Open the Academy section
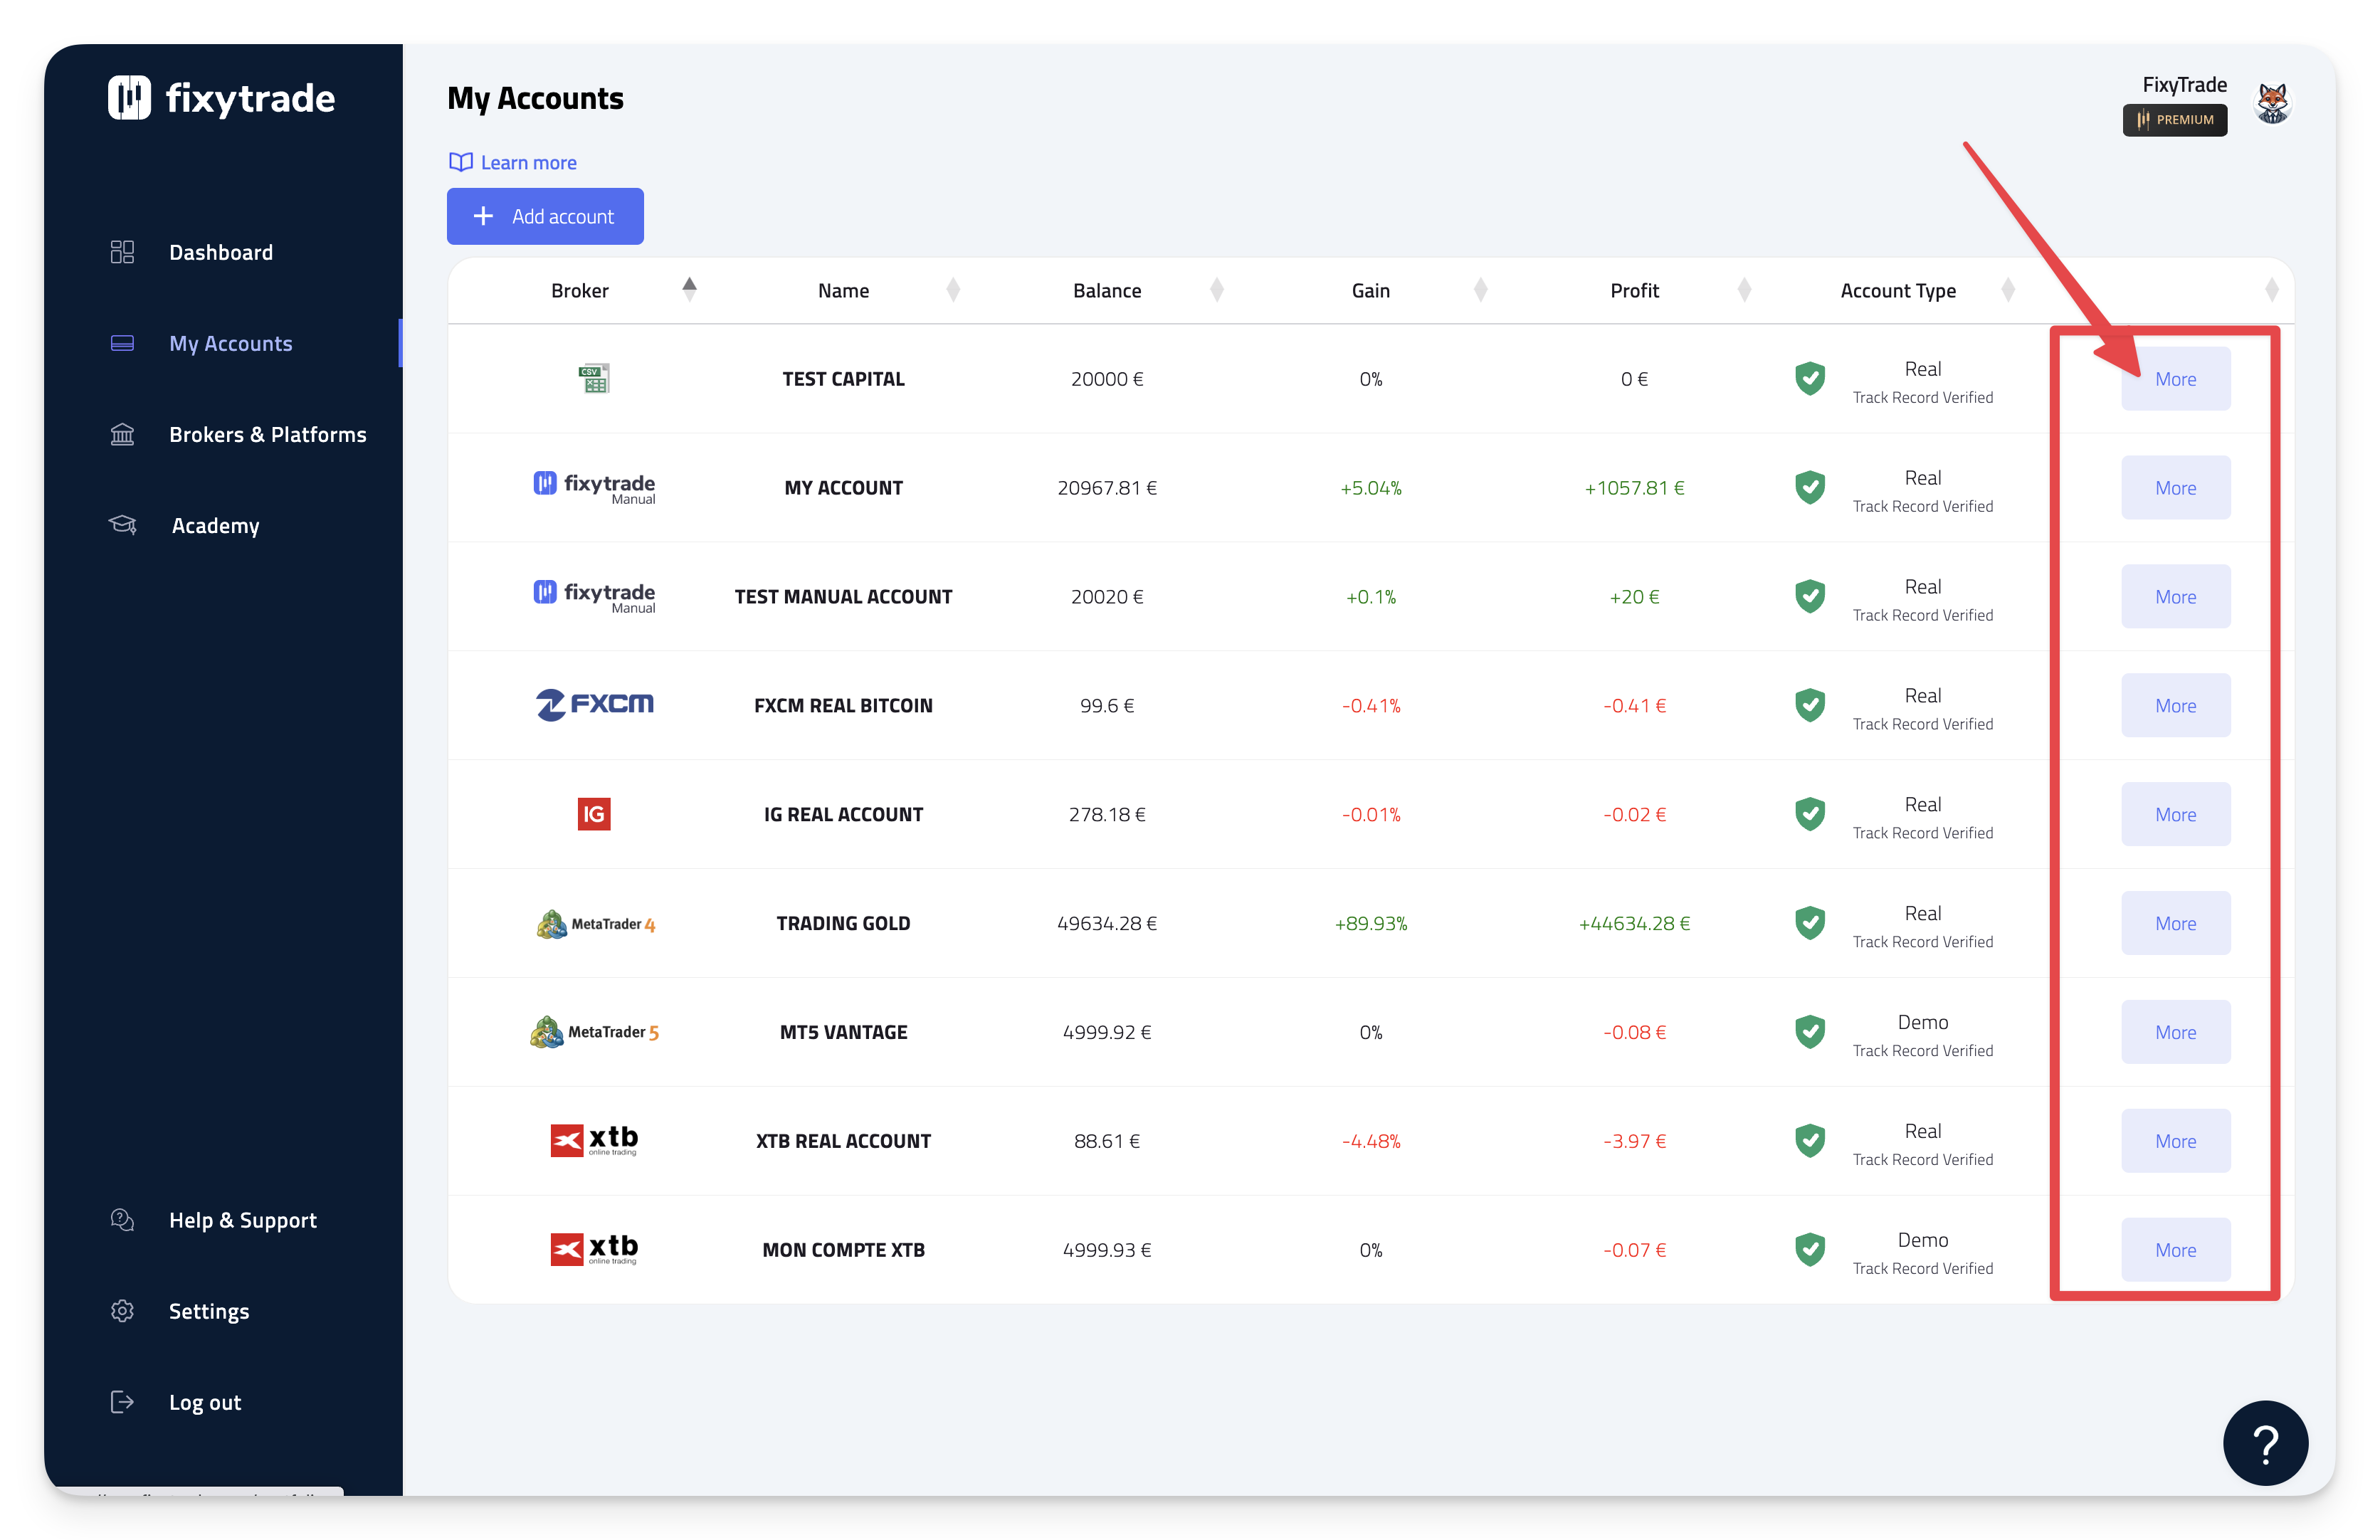 215,525
